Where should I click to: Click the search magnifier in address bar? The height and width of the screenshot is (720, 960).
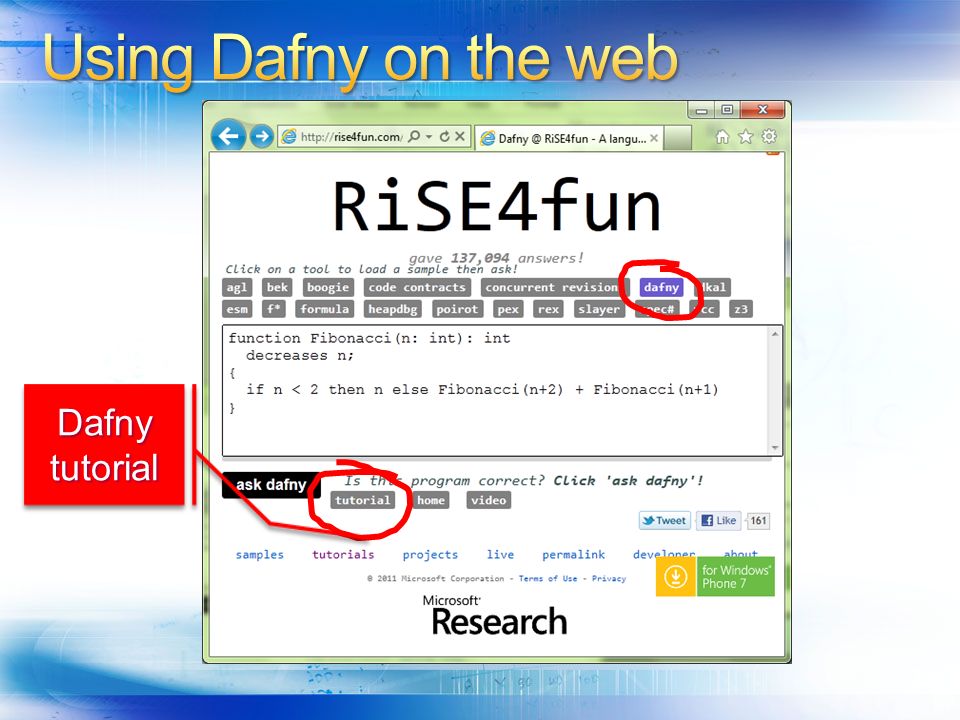point(414,136)
